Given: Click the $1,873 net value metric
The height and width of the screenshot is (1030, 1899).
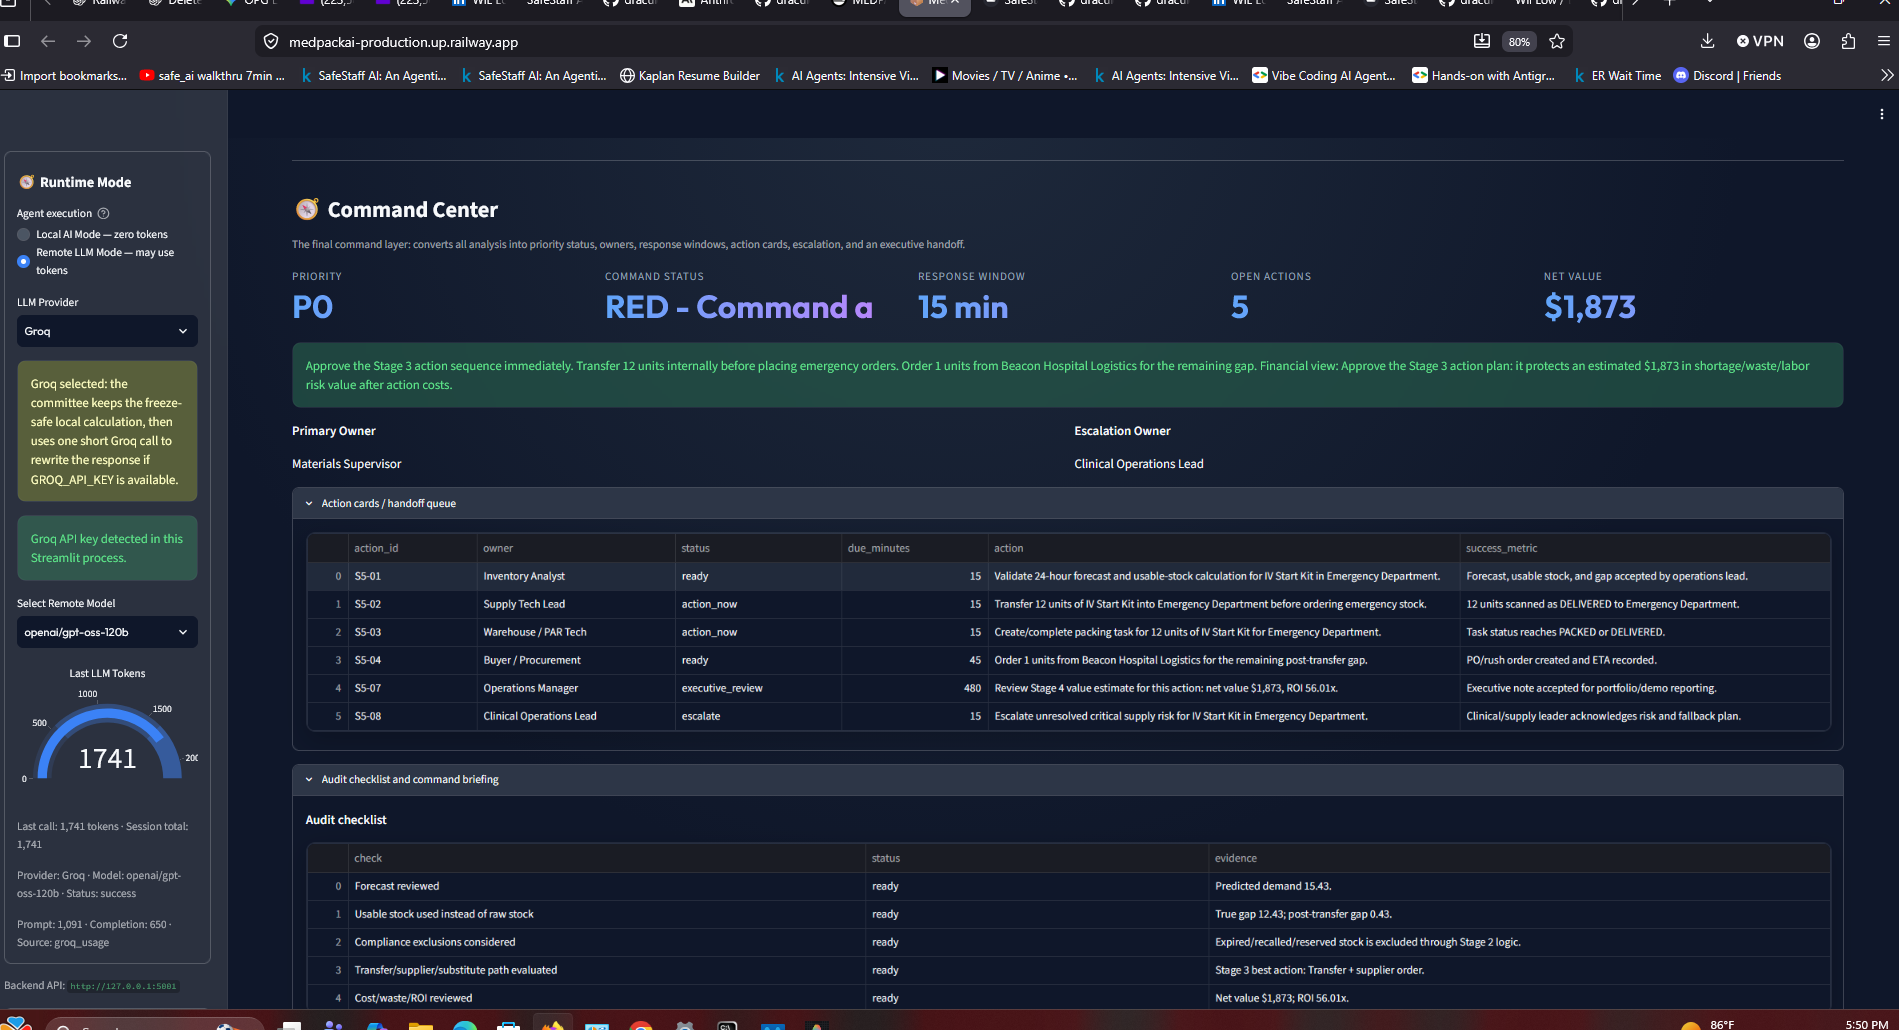Looking at the screenshot, I should (x=1590, y=307).
